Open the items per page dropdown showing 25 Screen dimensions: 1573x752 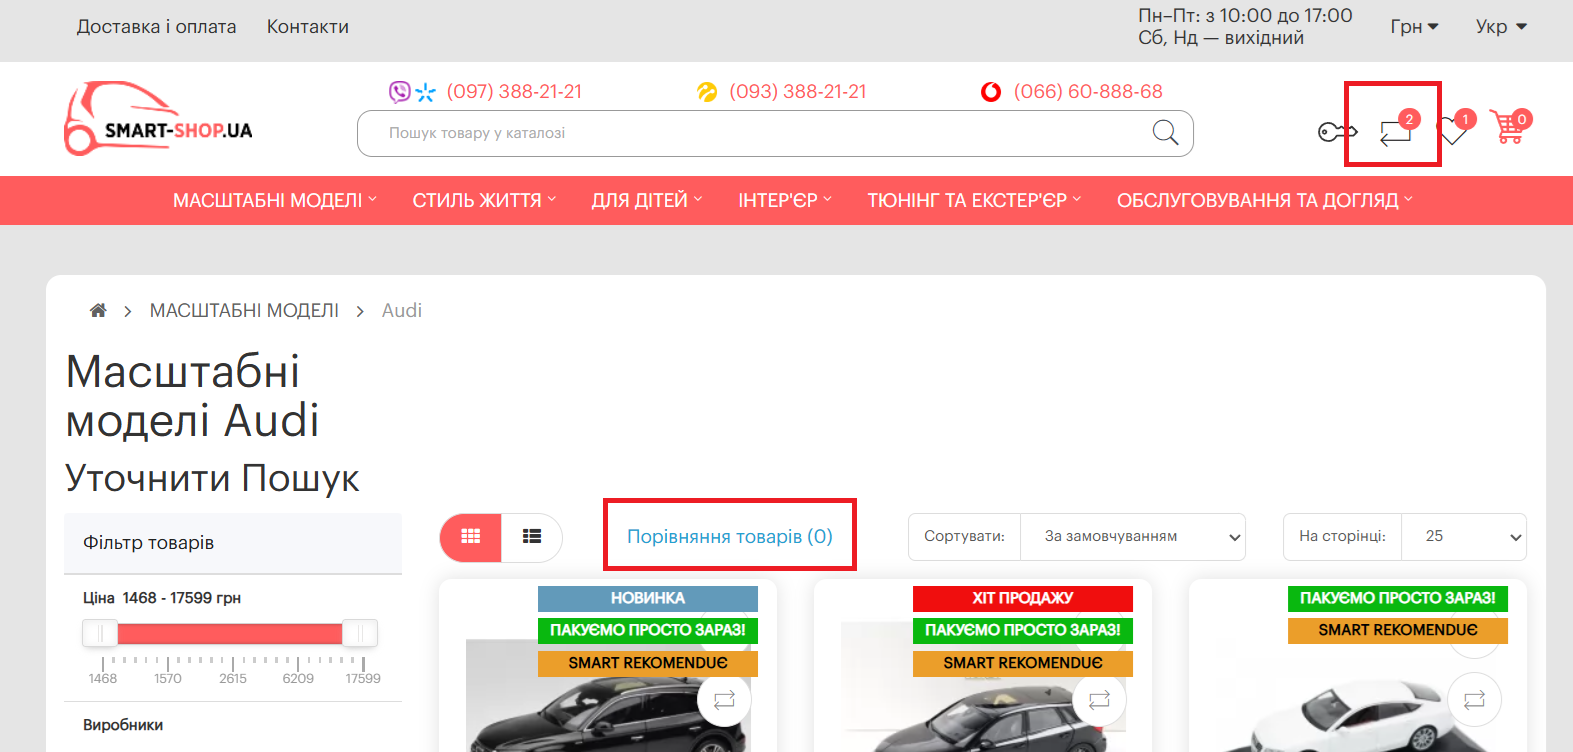click(x=1463, y=537)
